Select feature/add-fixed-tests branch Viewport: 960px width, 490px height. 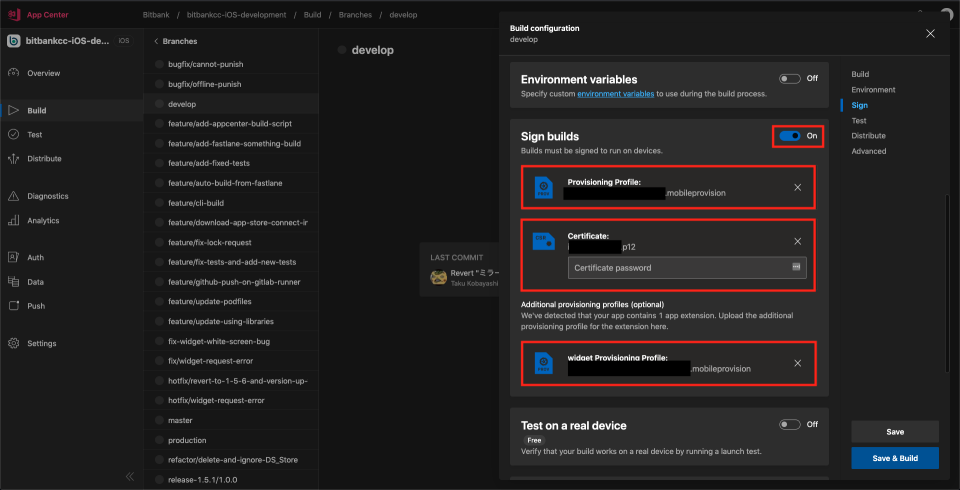coord(231,164)
